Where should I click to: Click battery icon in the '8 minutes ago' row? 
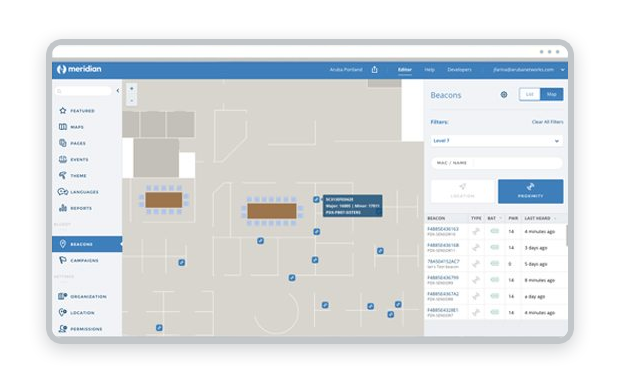[494, 280]
